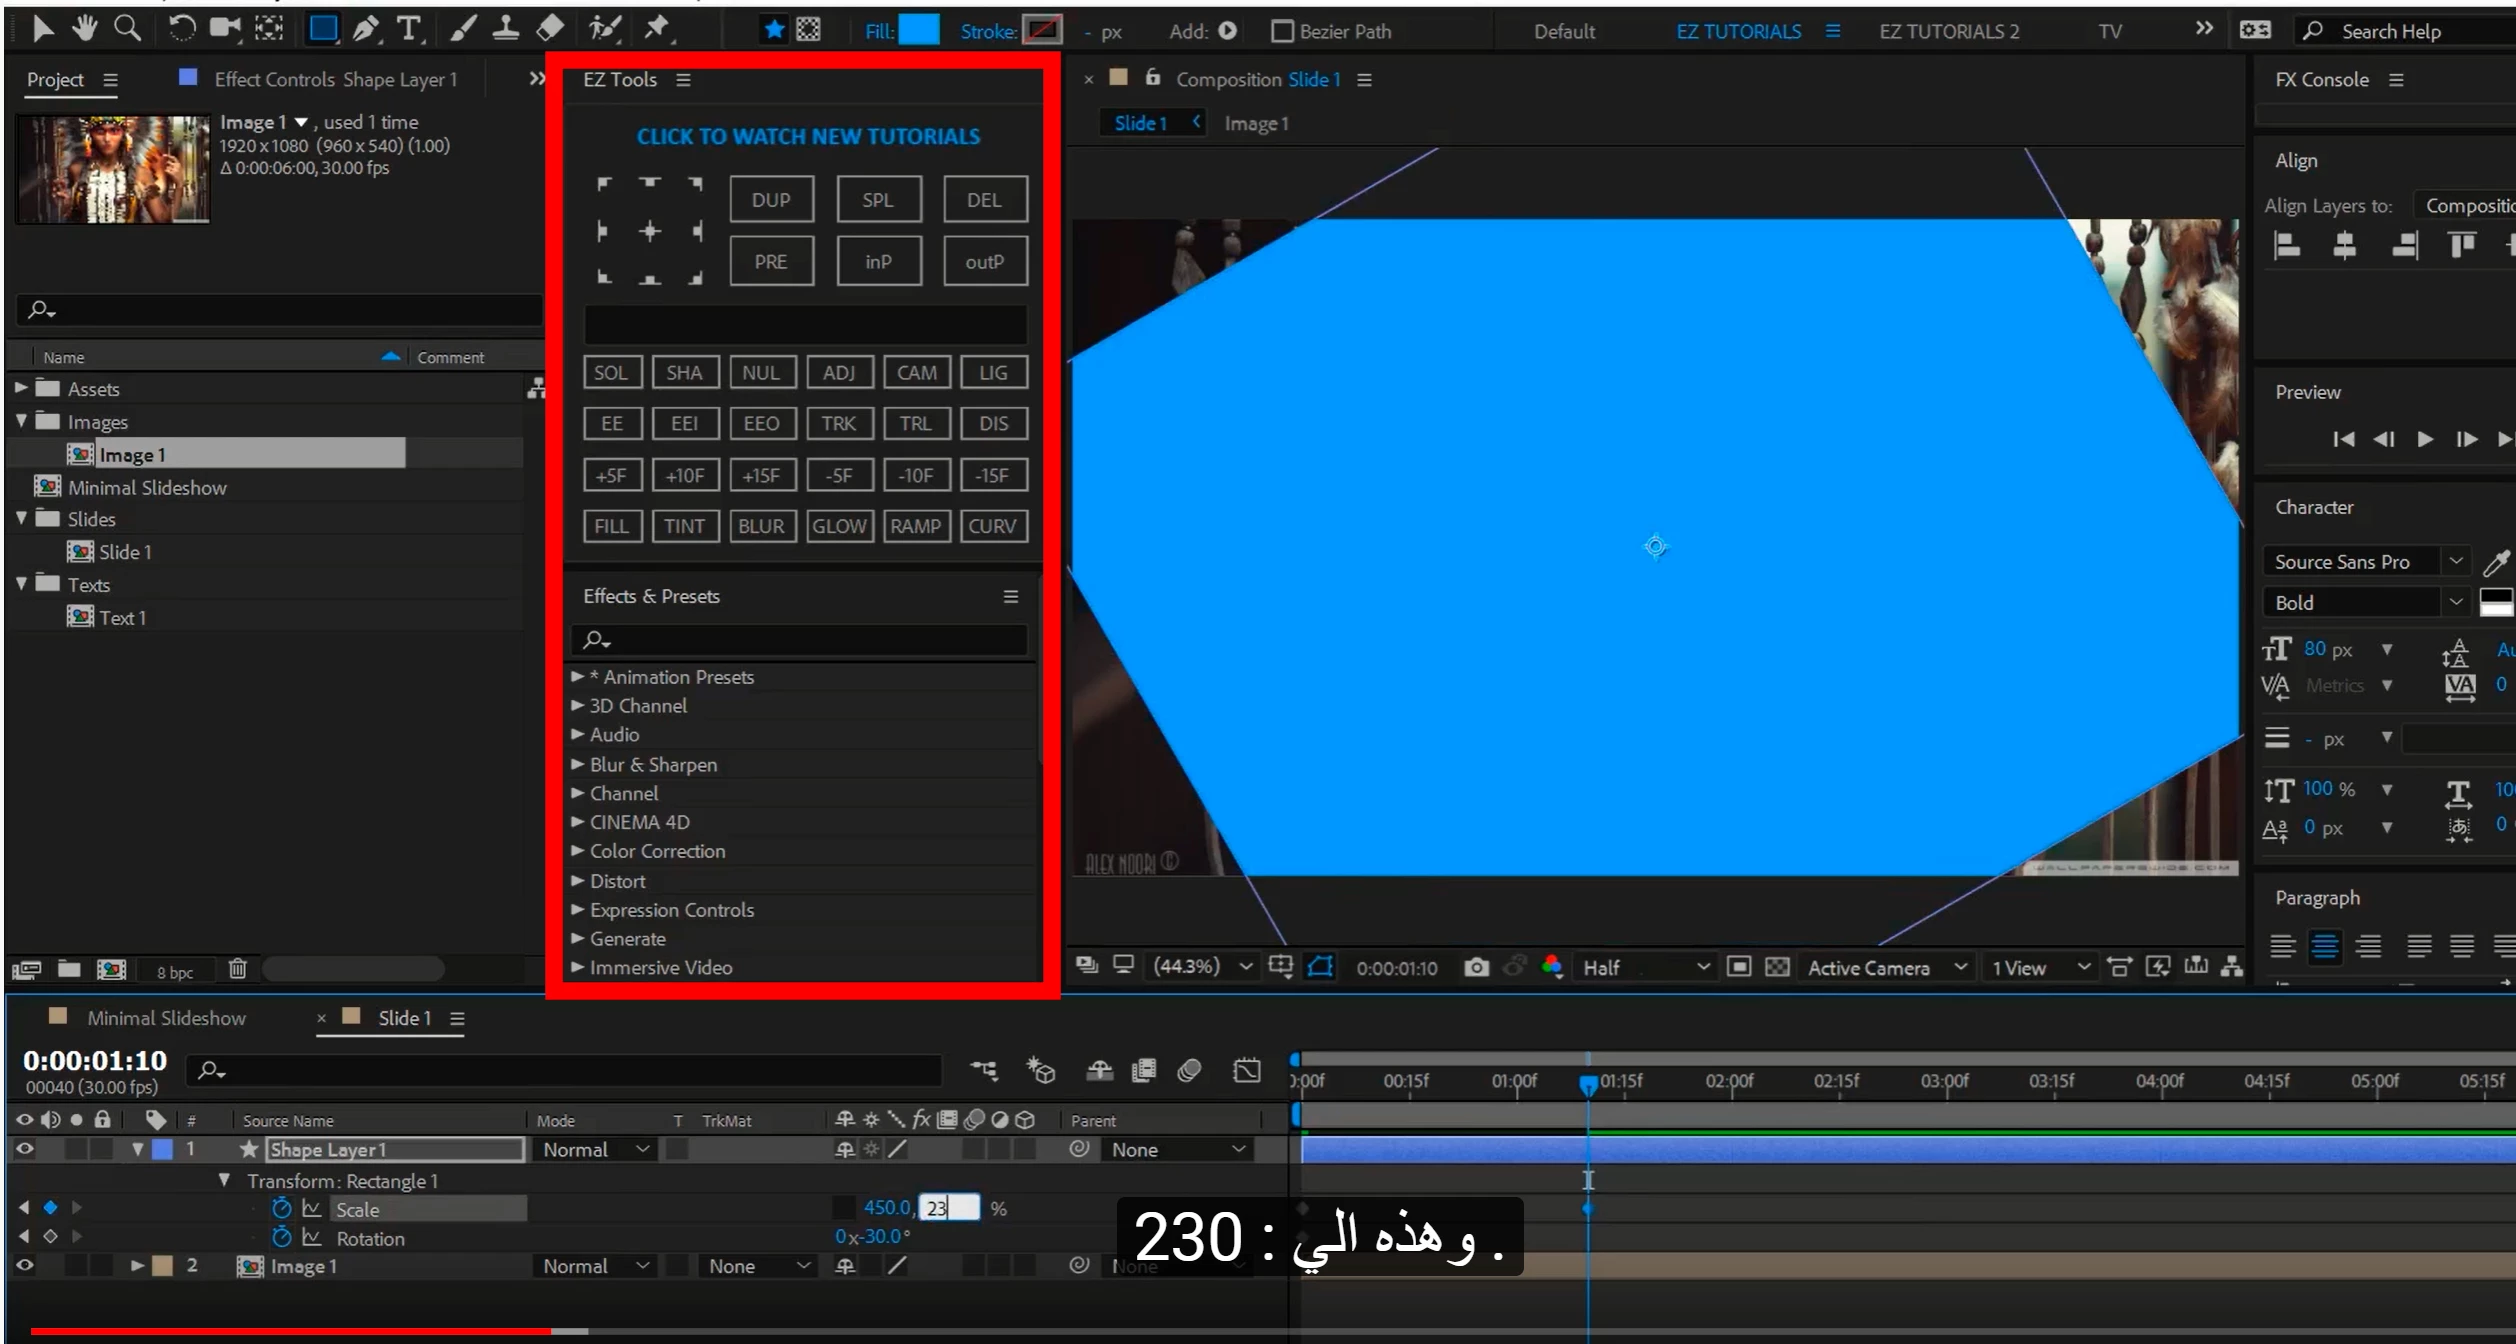2516x1344 pixels.
Task: Hide Shape Layer 1 with eye icon
Action: pos(25,1149)
